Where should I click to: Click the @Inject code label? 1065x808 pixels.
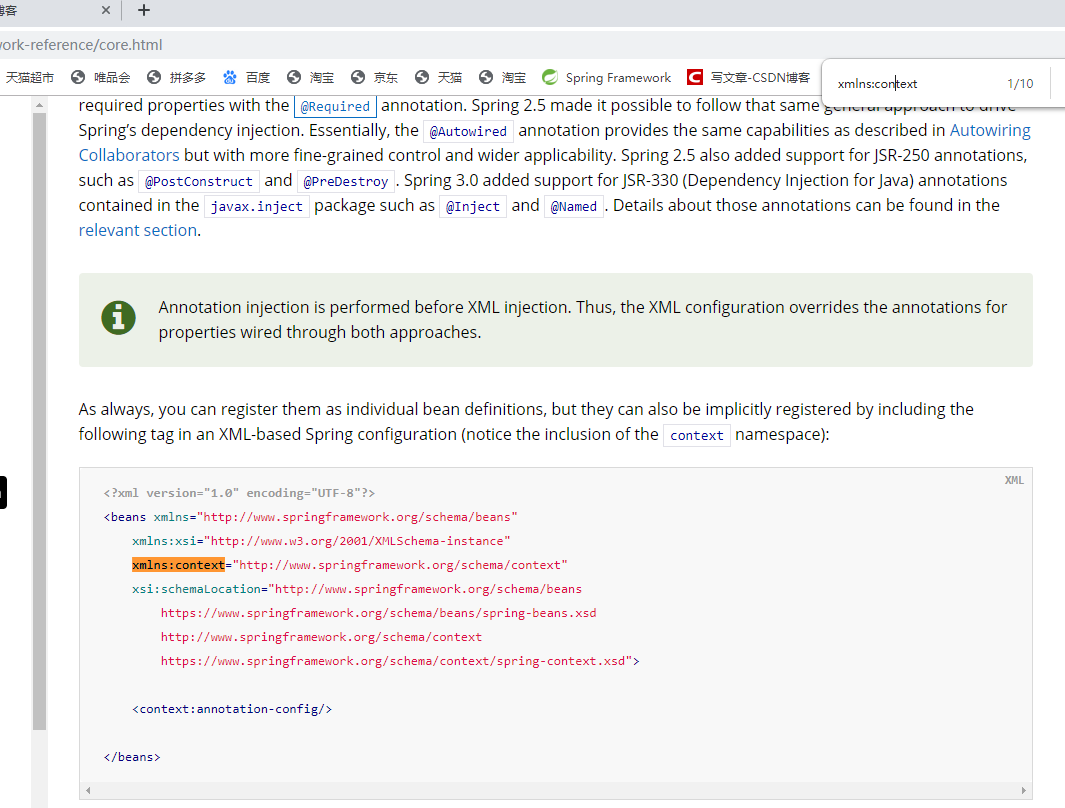point(473,206)
